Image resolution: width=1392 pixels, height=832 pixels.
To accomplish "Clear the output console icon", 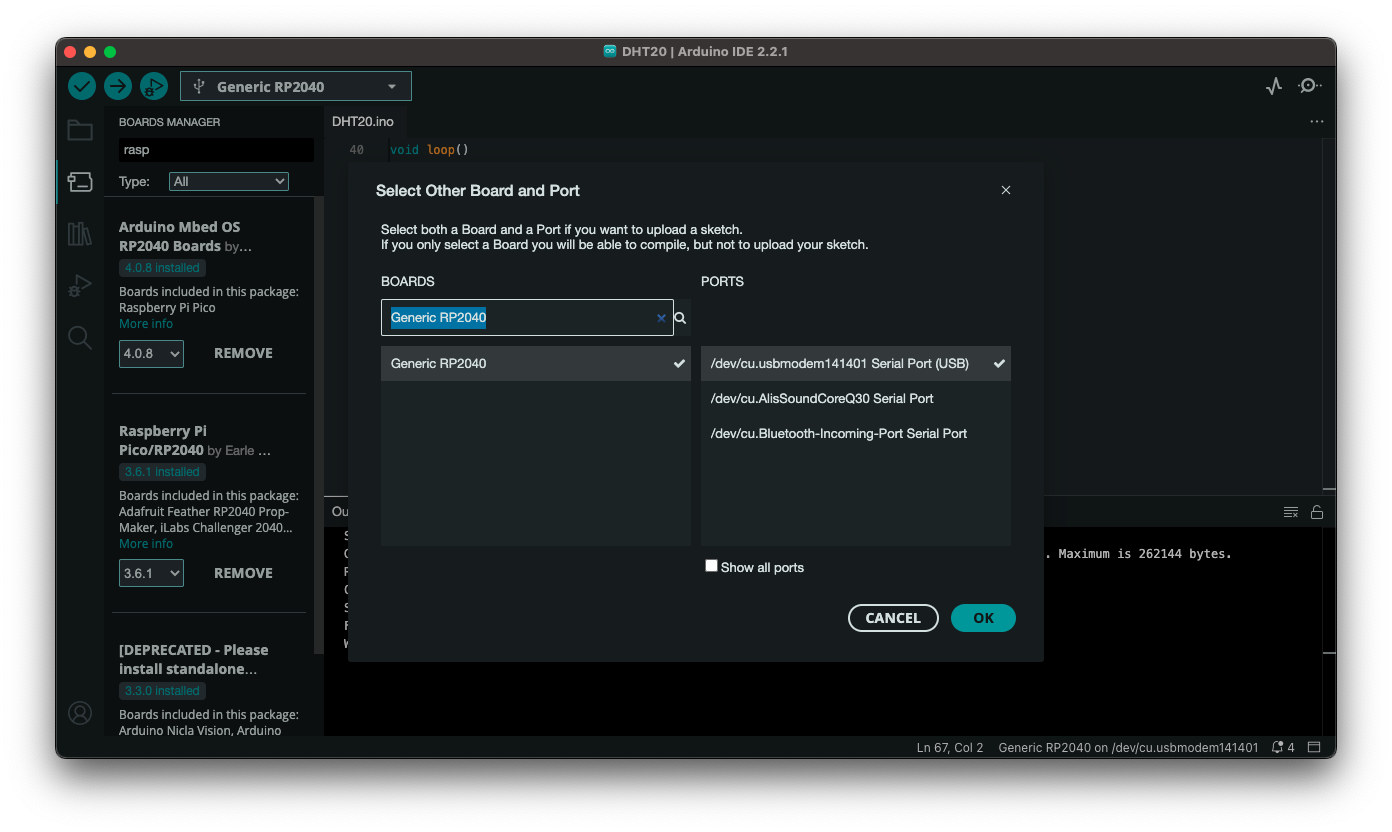I will click(x=1291, y=512).
